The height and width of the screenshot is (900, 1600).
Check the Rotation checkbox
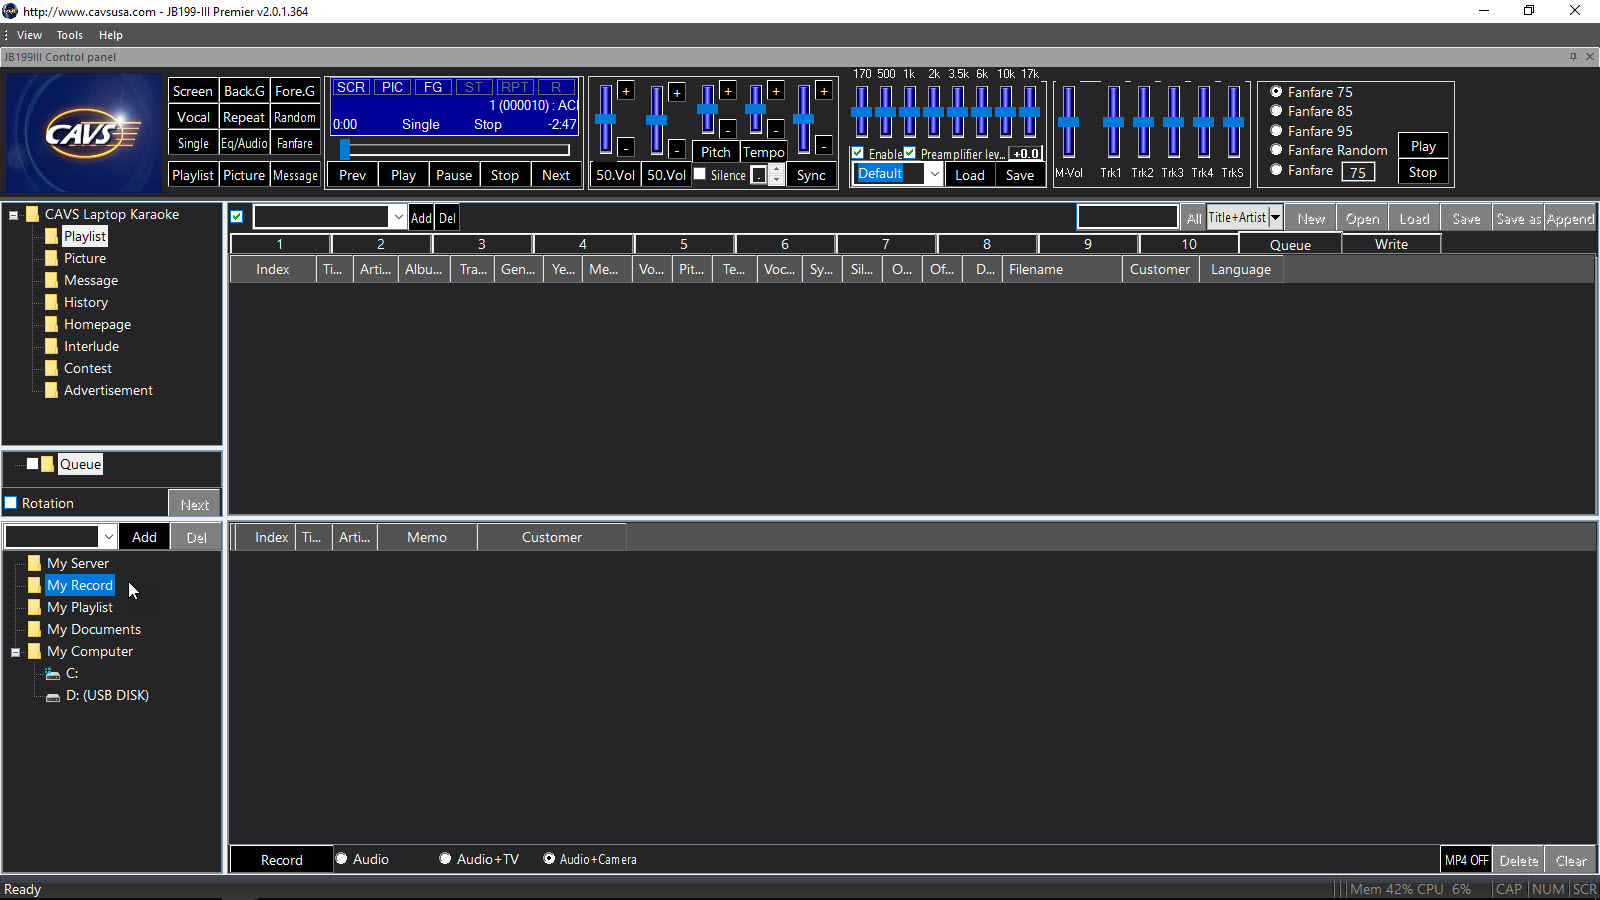click(x=11, y=503)
